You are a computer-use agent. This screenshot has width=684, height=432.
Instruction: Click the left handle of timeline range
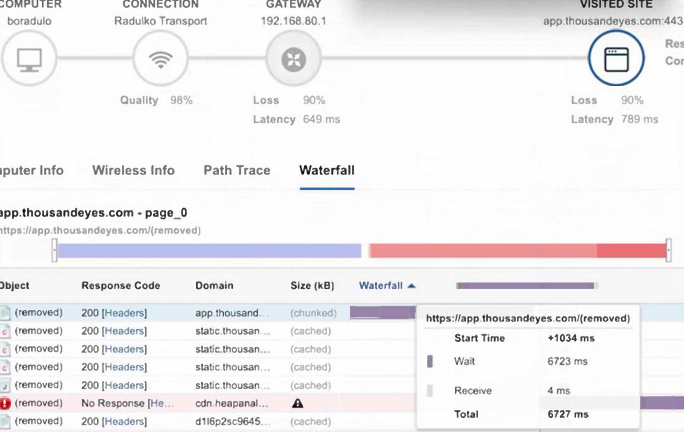pyautogui.click(x=55, y=250)
